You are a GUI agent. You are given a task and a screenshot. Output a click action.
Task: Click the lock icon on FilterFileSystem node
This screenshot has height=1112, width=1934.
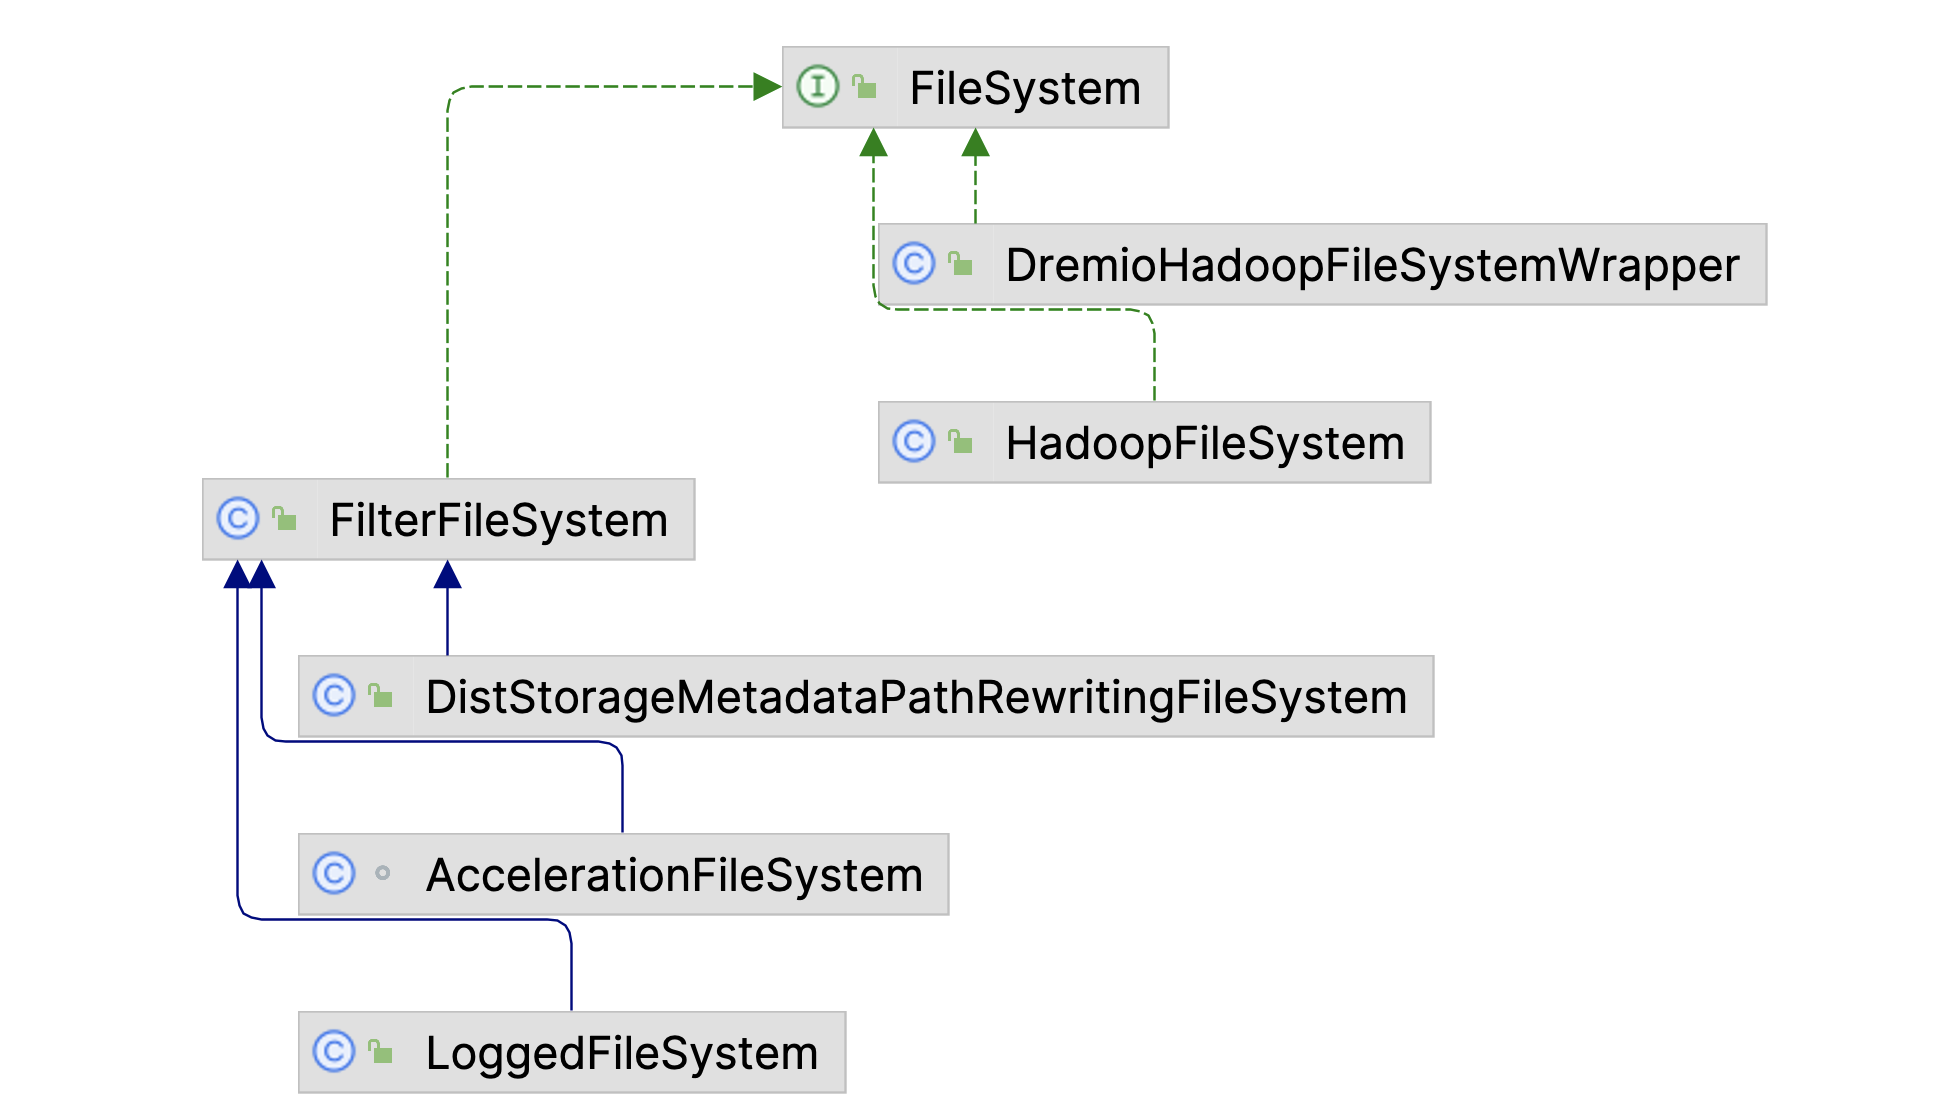tap(284, 519)
